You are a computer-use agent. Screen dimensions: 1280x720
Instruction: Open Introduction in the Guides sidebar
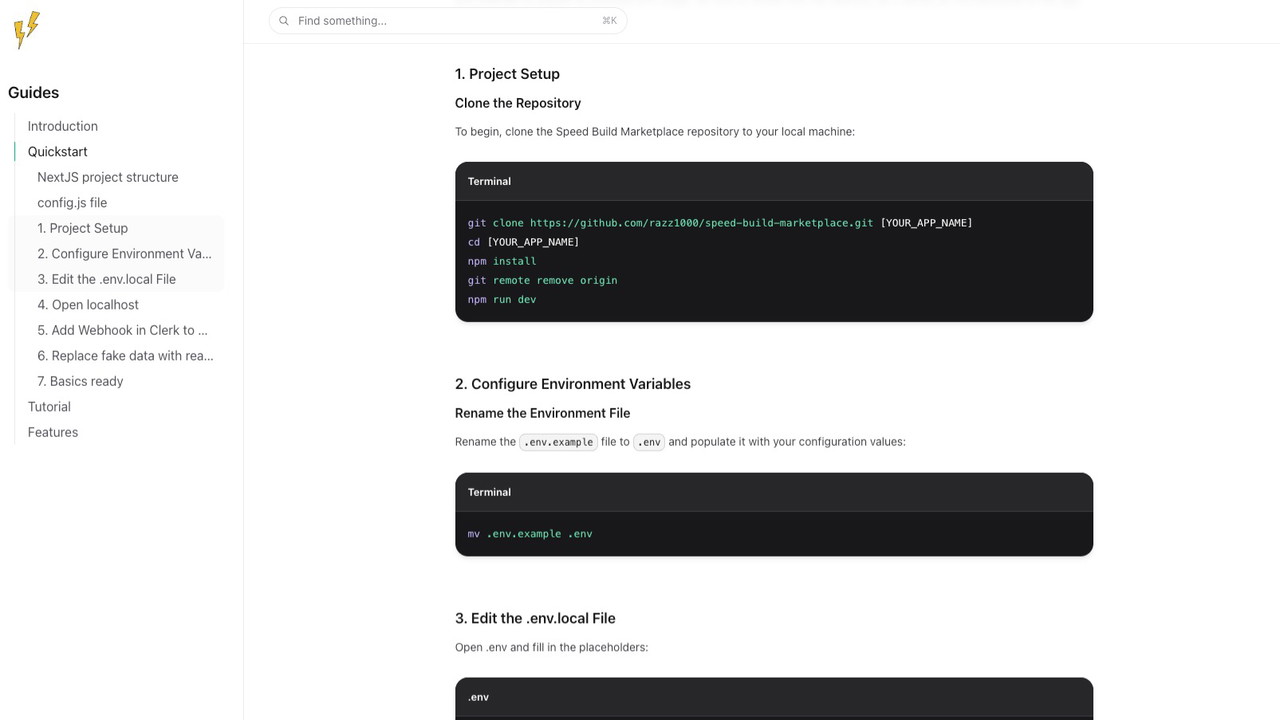[x=62, y=126]
